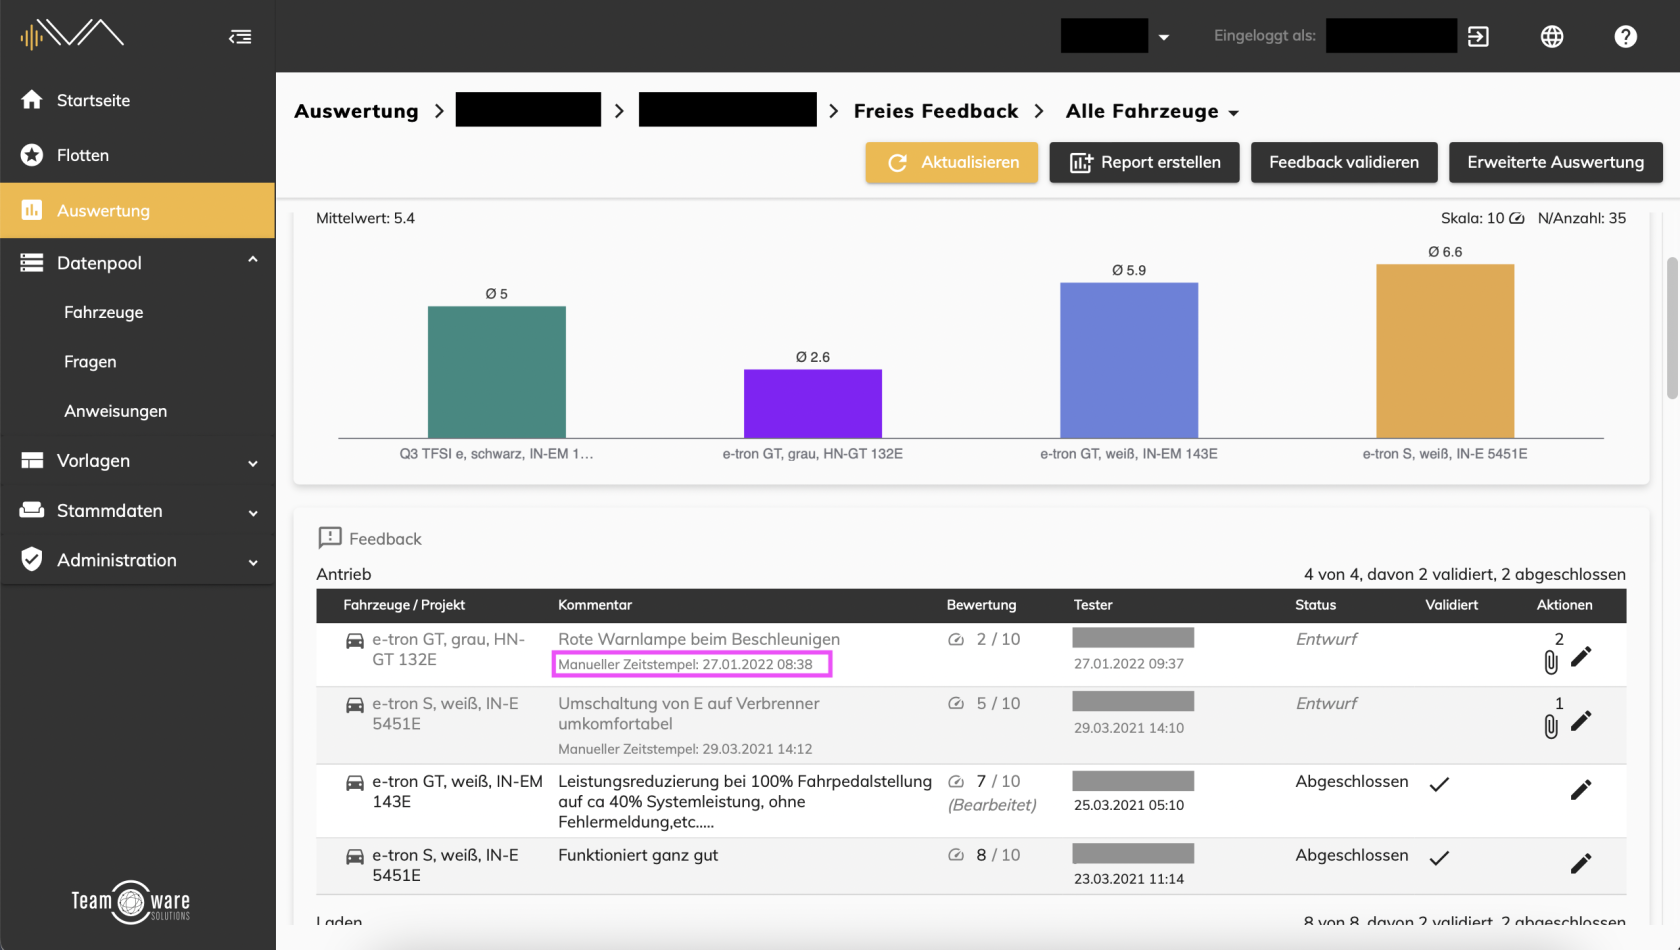Click 'N/Anzahl: 35' label

click(1582, 218)
